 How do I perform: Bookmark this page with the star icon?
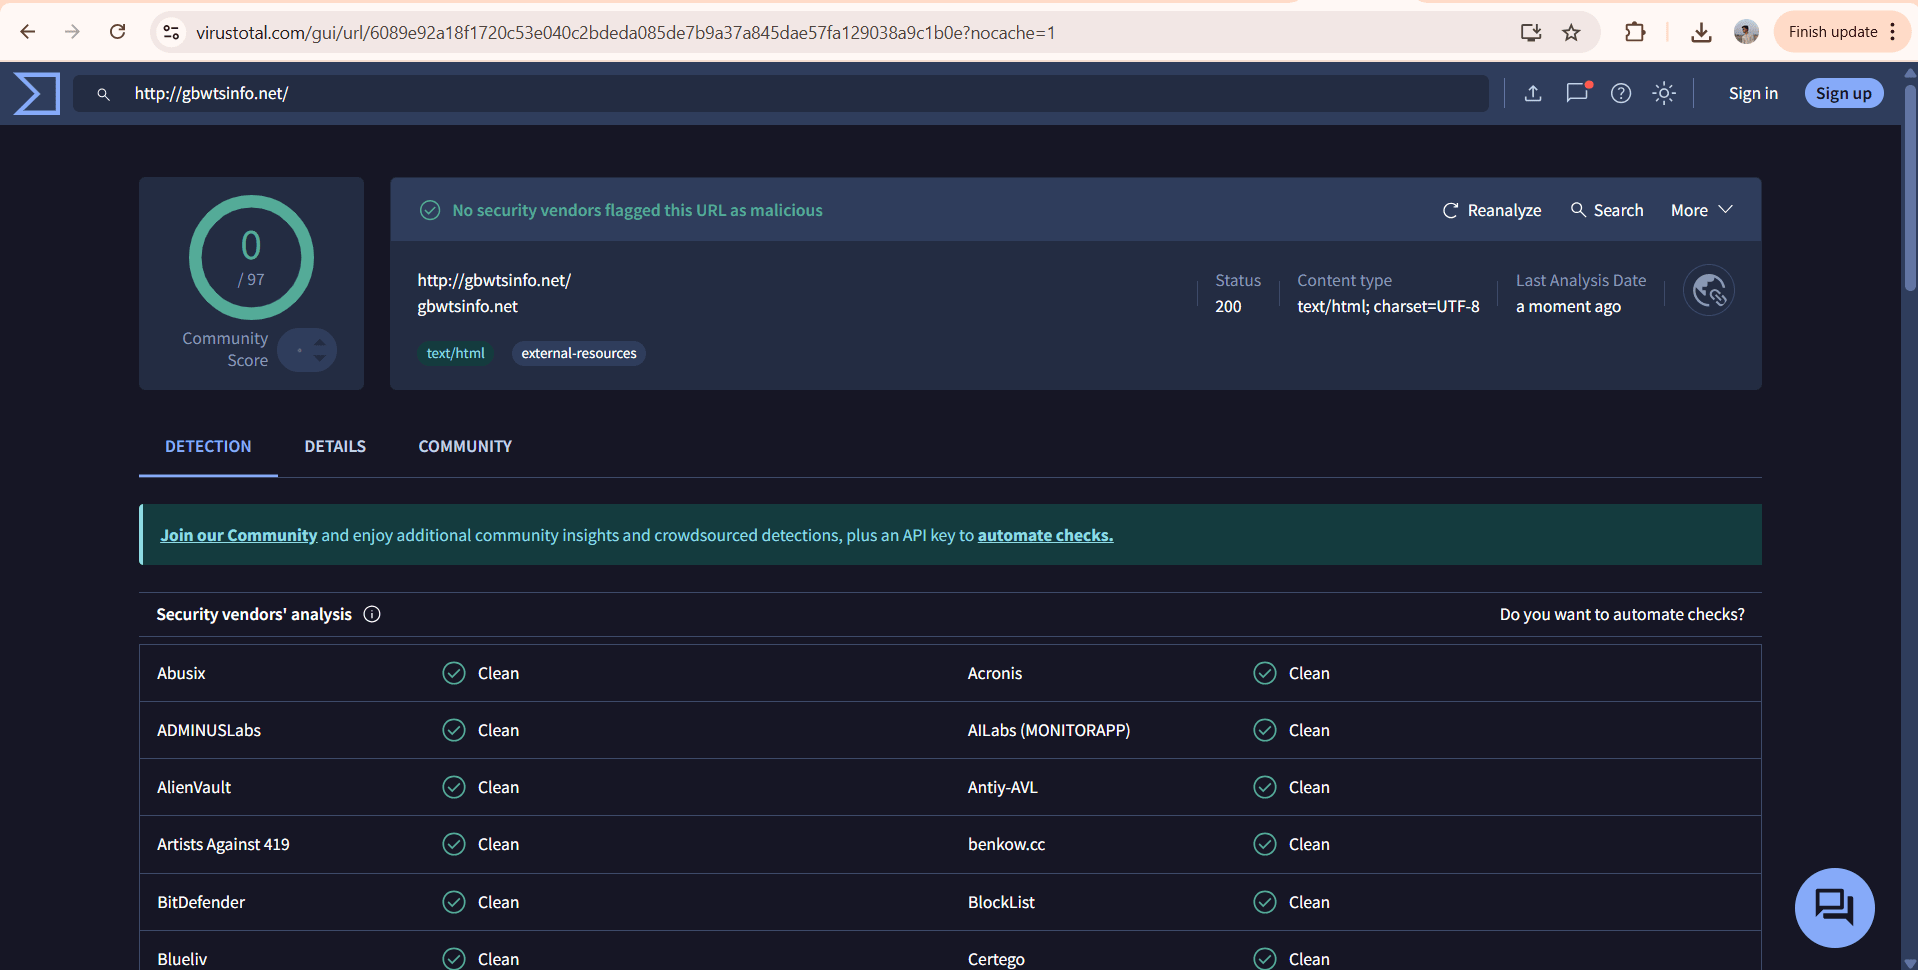(x=1572, y=33)
